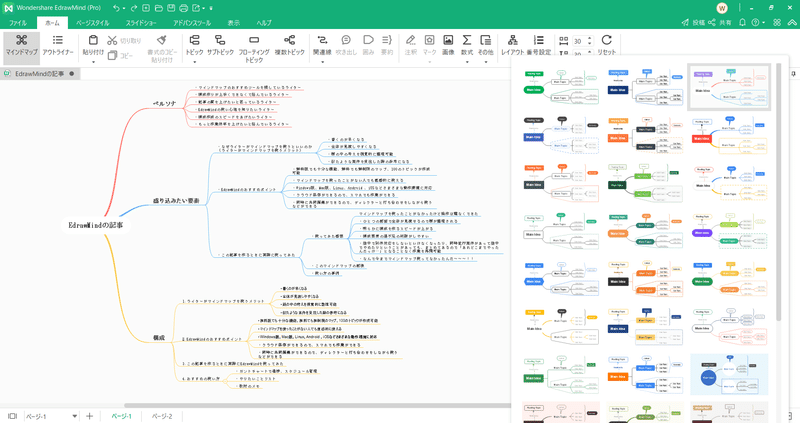Open the その他 more insert options
This screenshot has width=800, height=423.
tap(486, 44)
